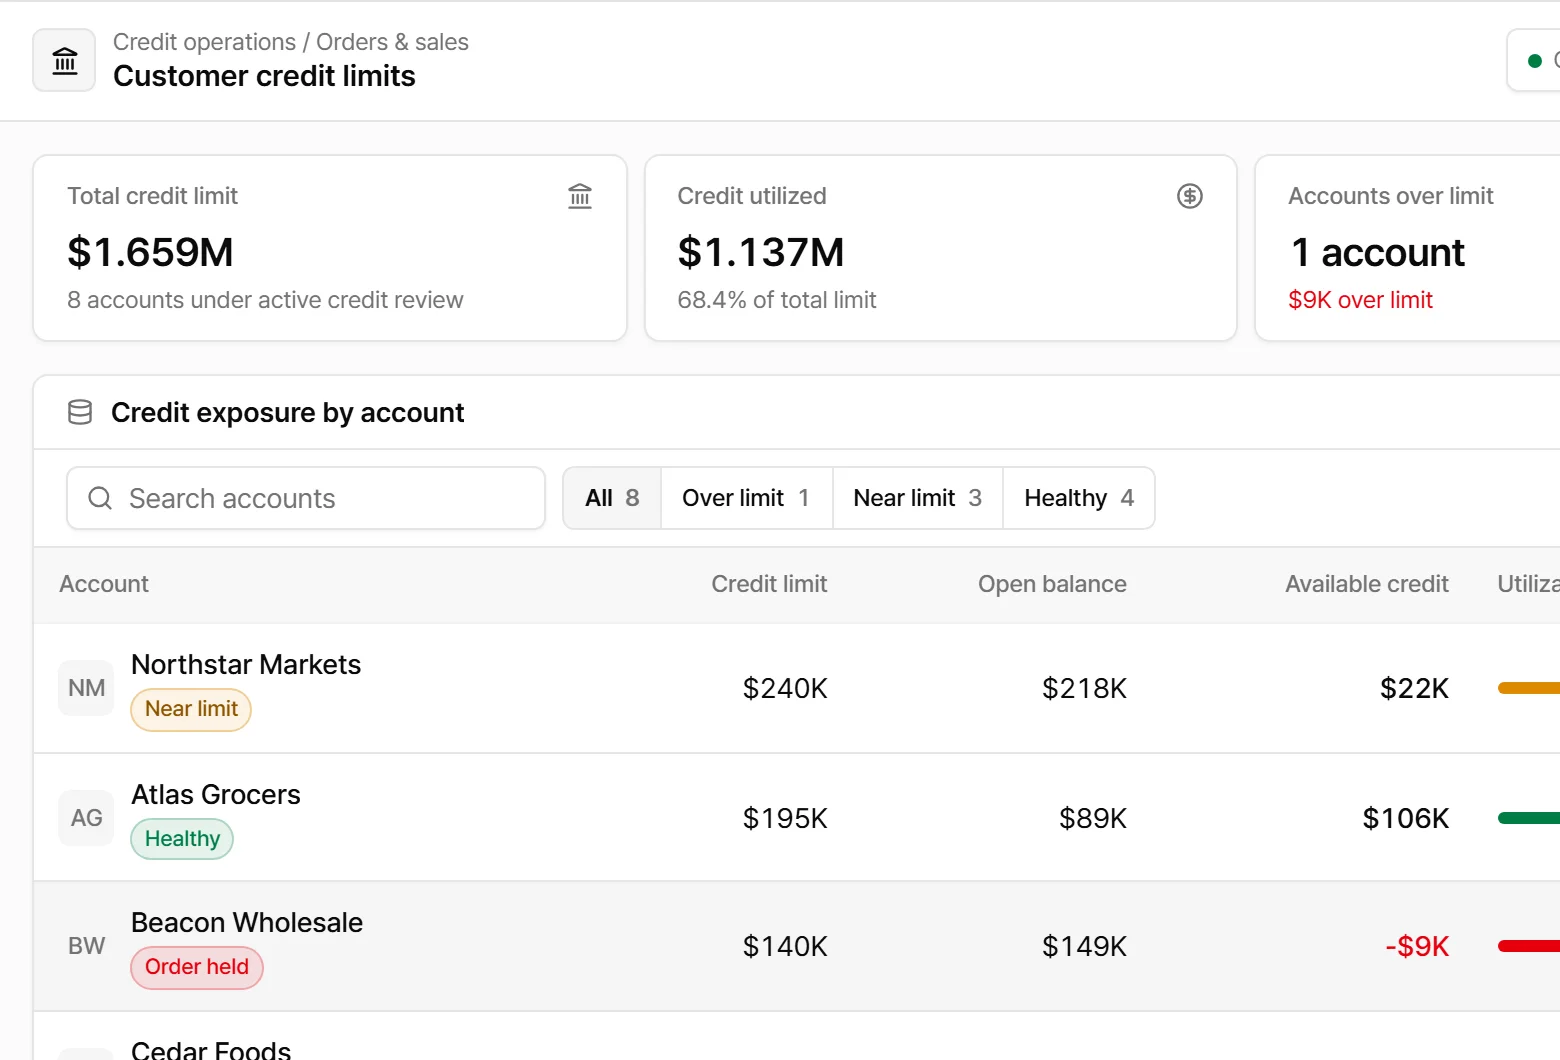
Task: Click the $89K open balance value
Action: [x=1093, y=818]
